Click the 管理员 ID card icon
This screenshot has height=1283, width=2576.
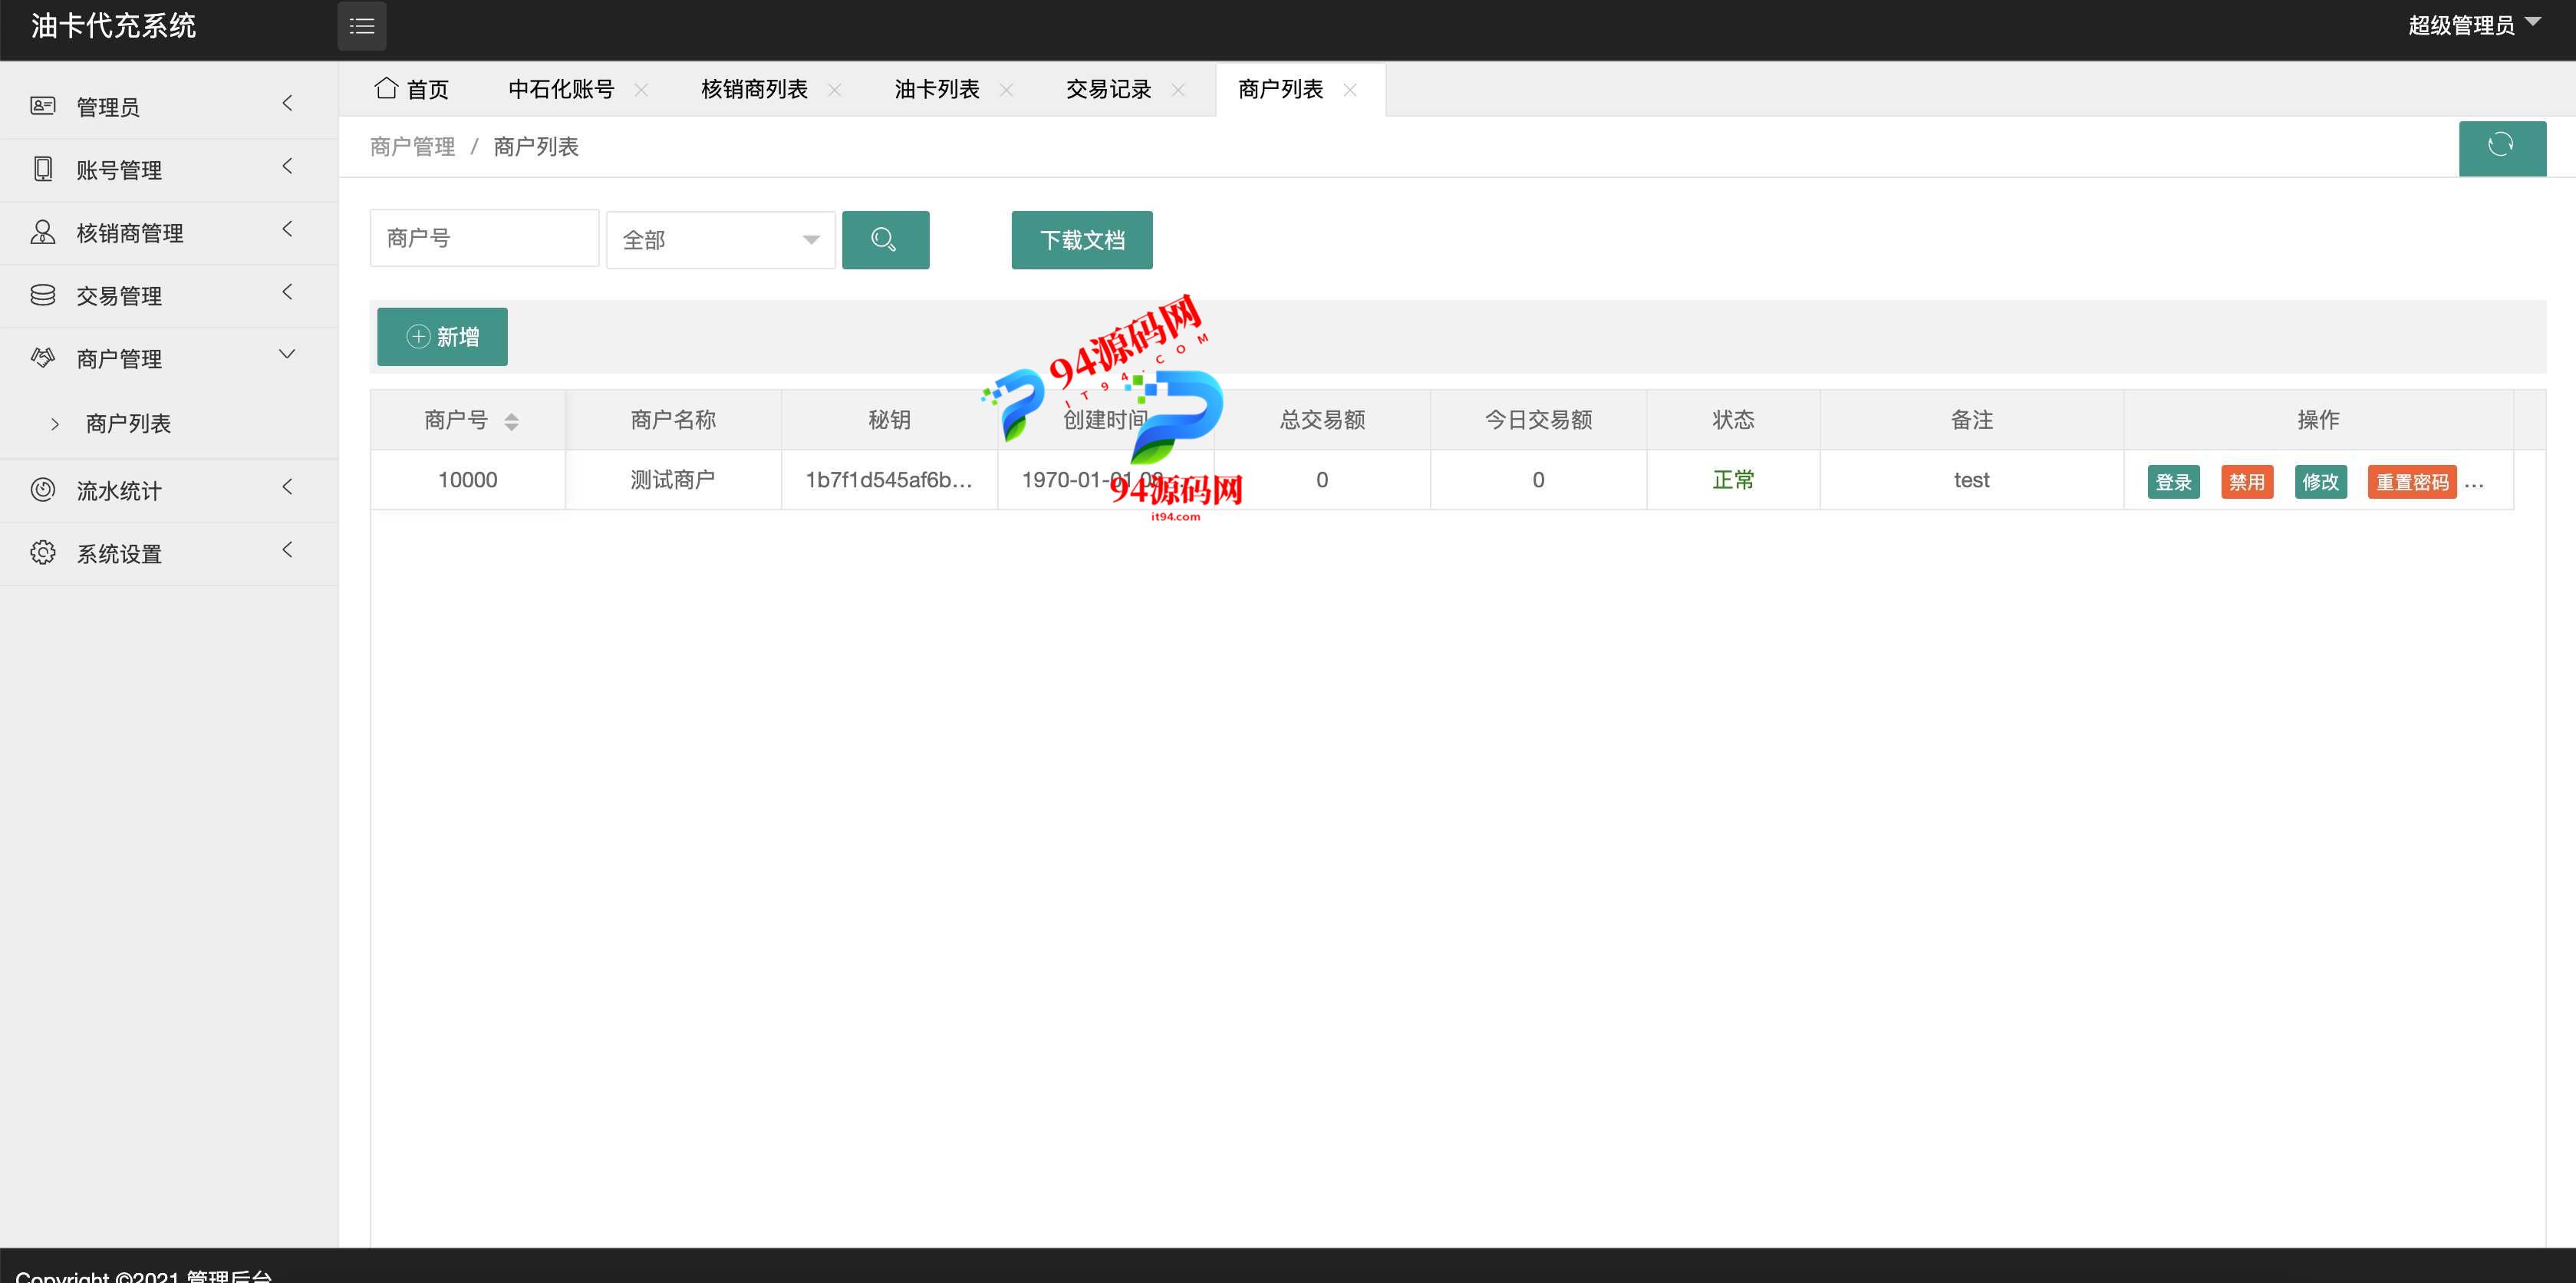[x=43, y=105]
